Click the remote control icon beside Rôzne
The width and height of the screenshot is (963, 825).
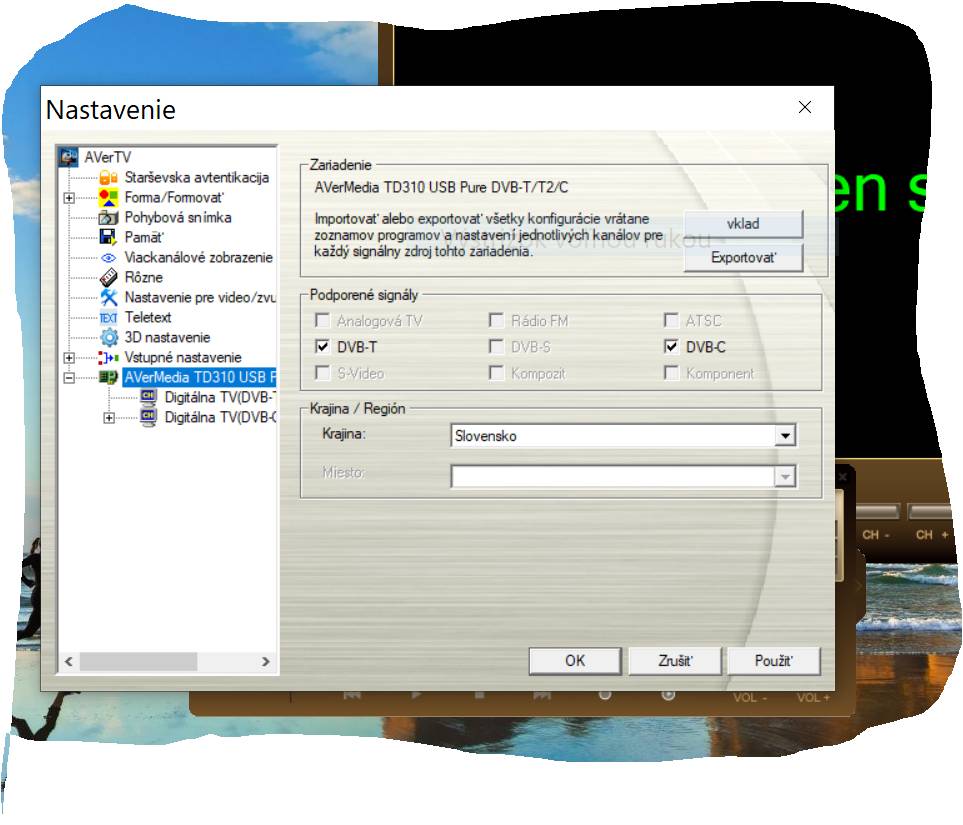[109, 278]
